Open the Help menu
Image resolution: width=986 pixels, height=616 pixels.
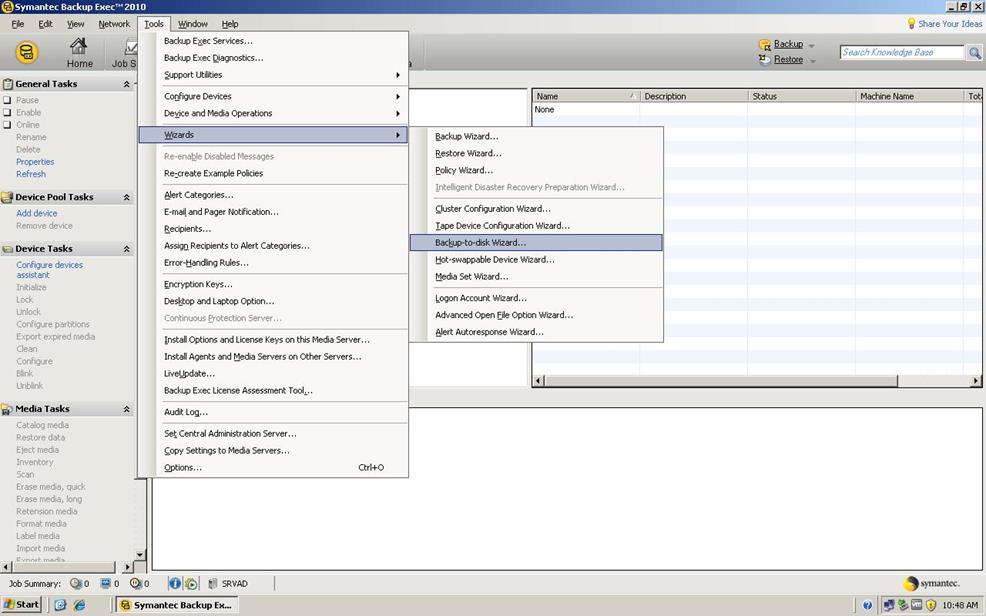(230, 24)
